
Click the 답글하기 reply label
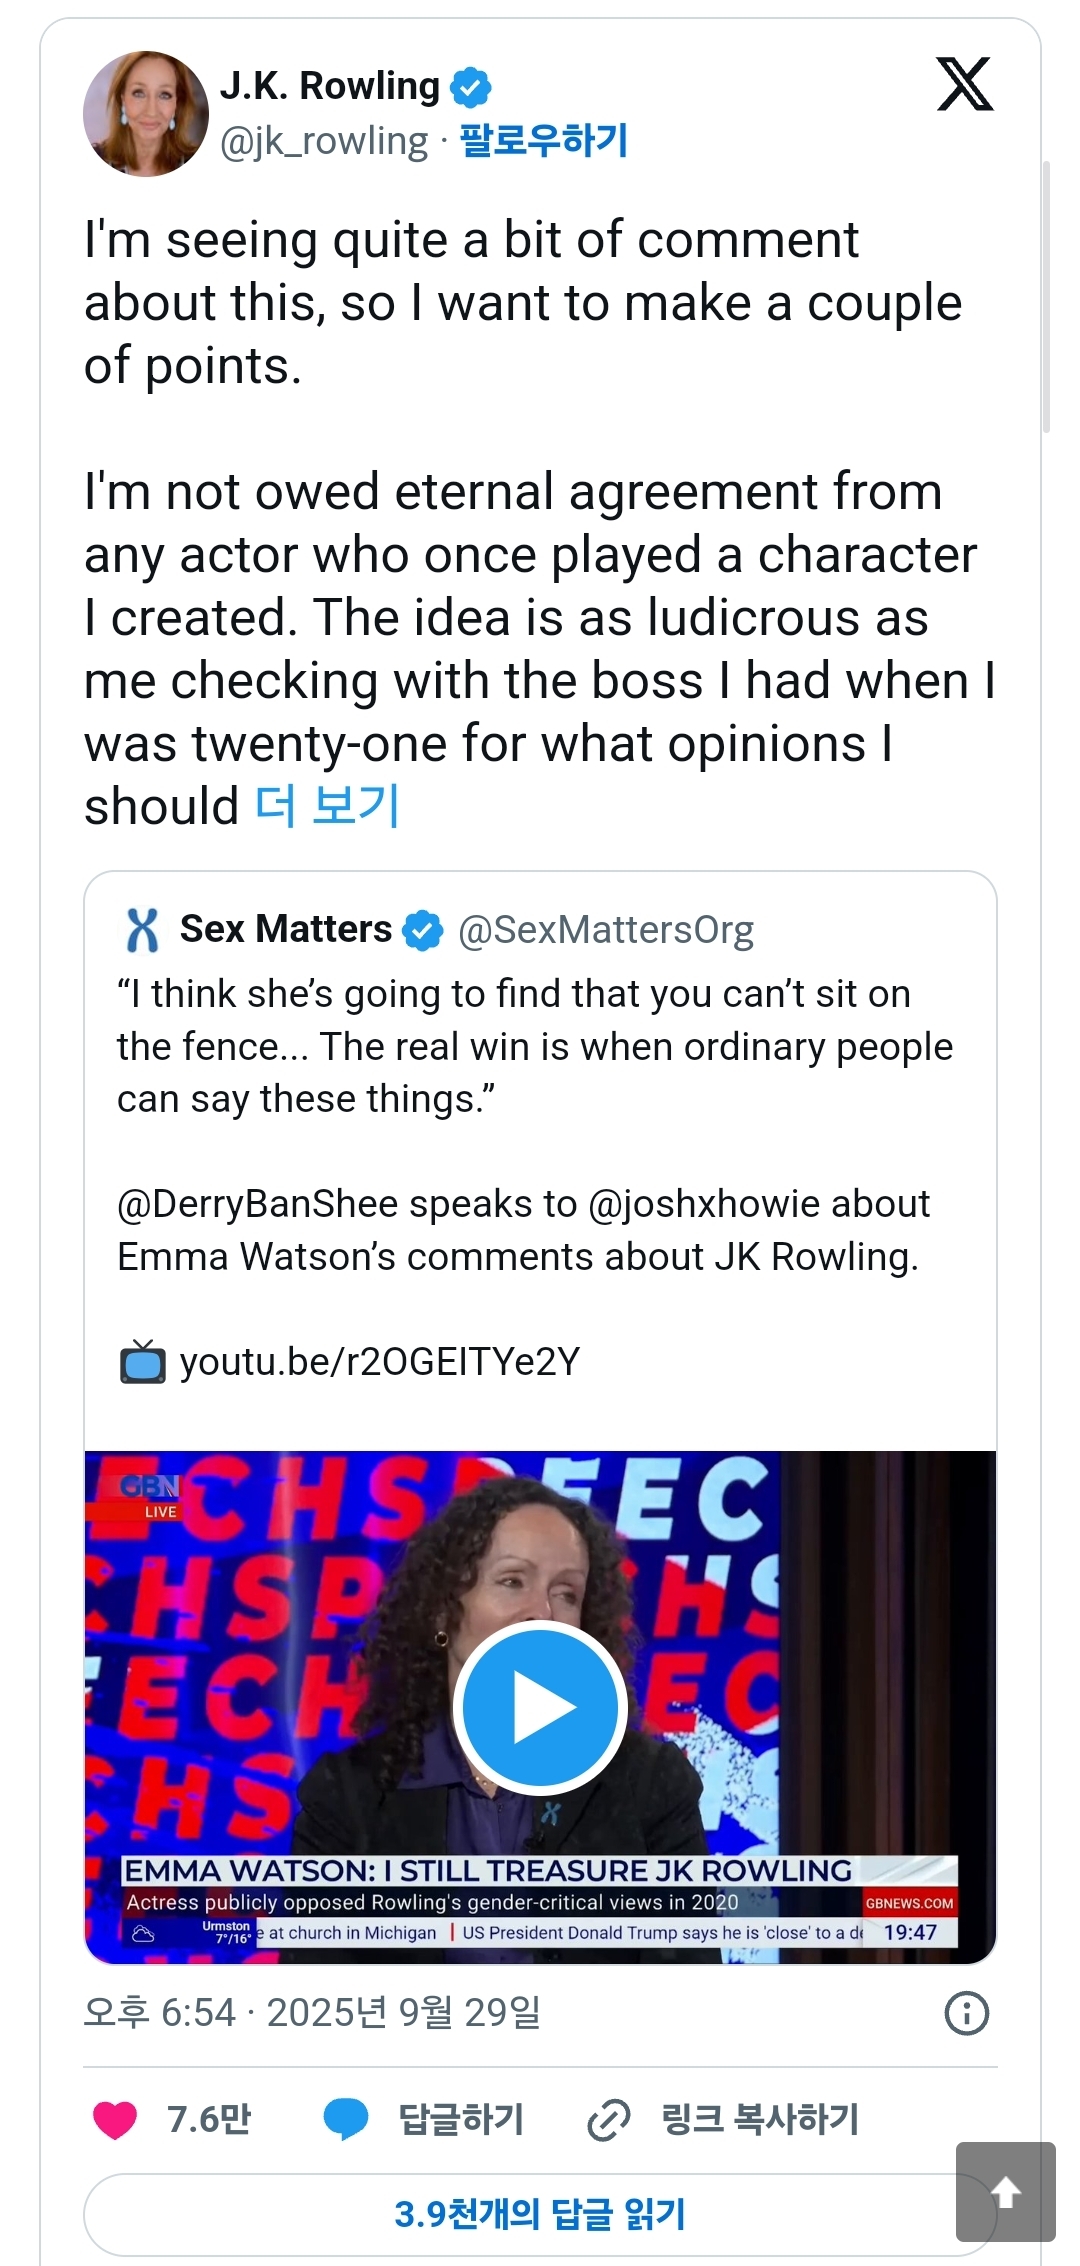click(461, 2119)
